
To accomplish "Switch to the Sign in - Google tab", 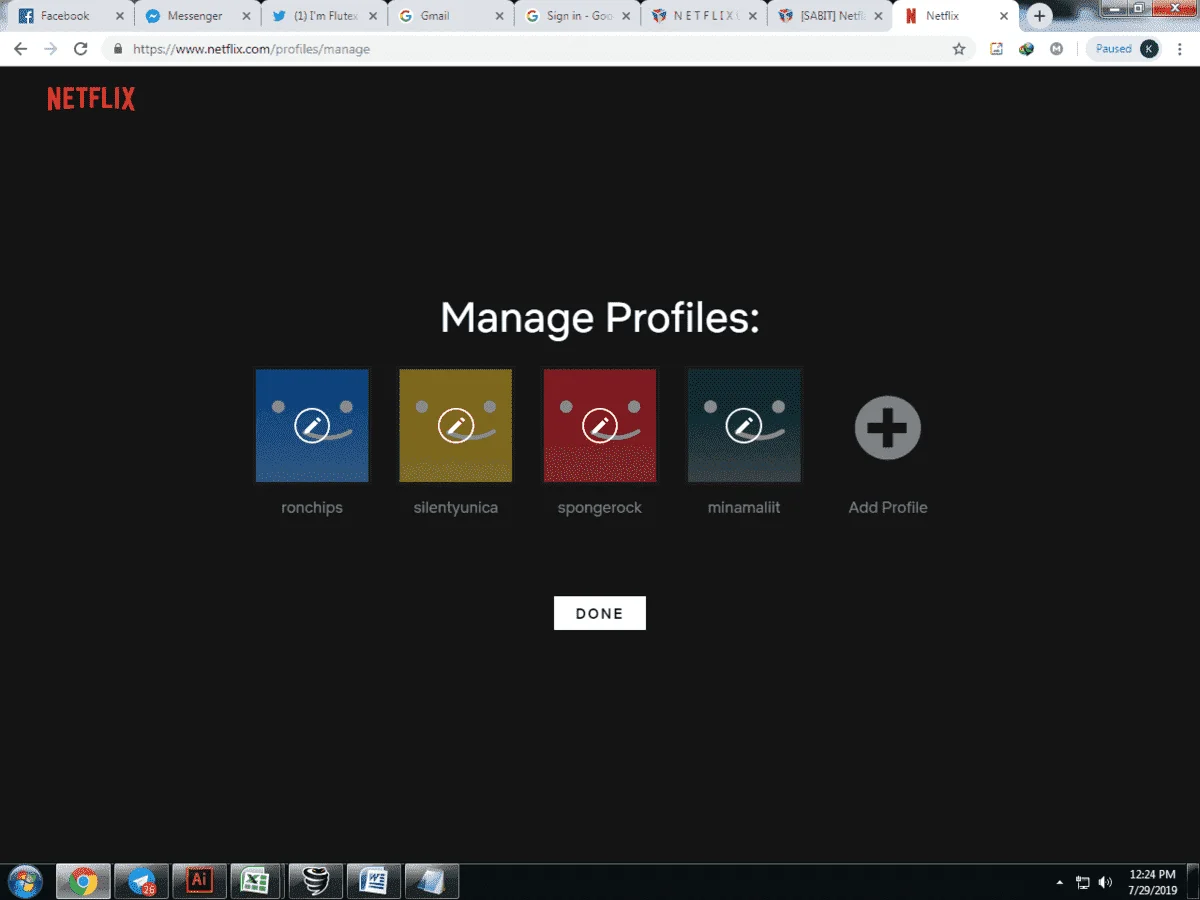I will (578, 16).
